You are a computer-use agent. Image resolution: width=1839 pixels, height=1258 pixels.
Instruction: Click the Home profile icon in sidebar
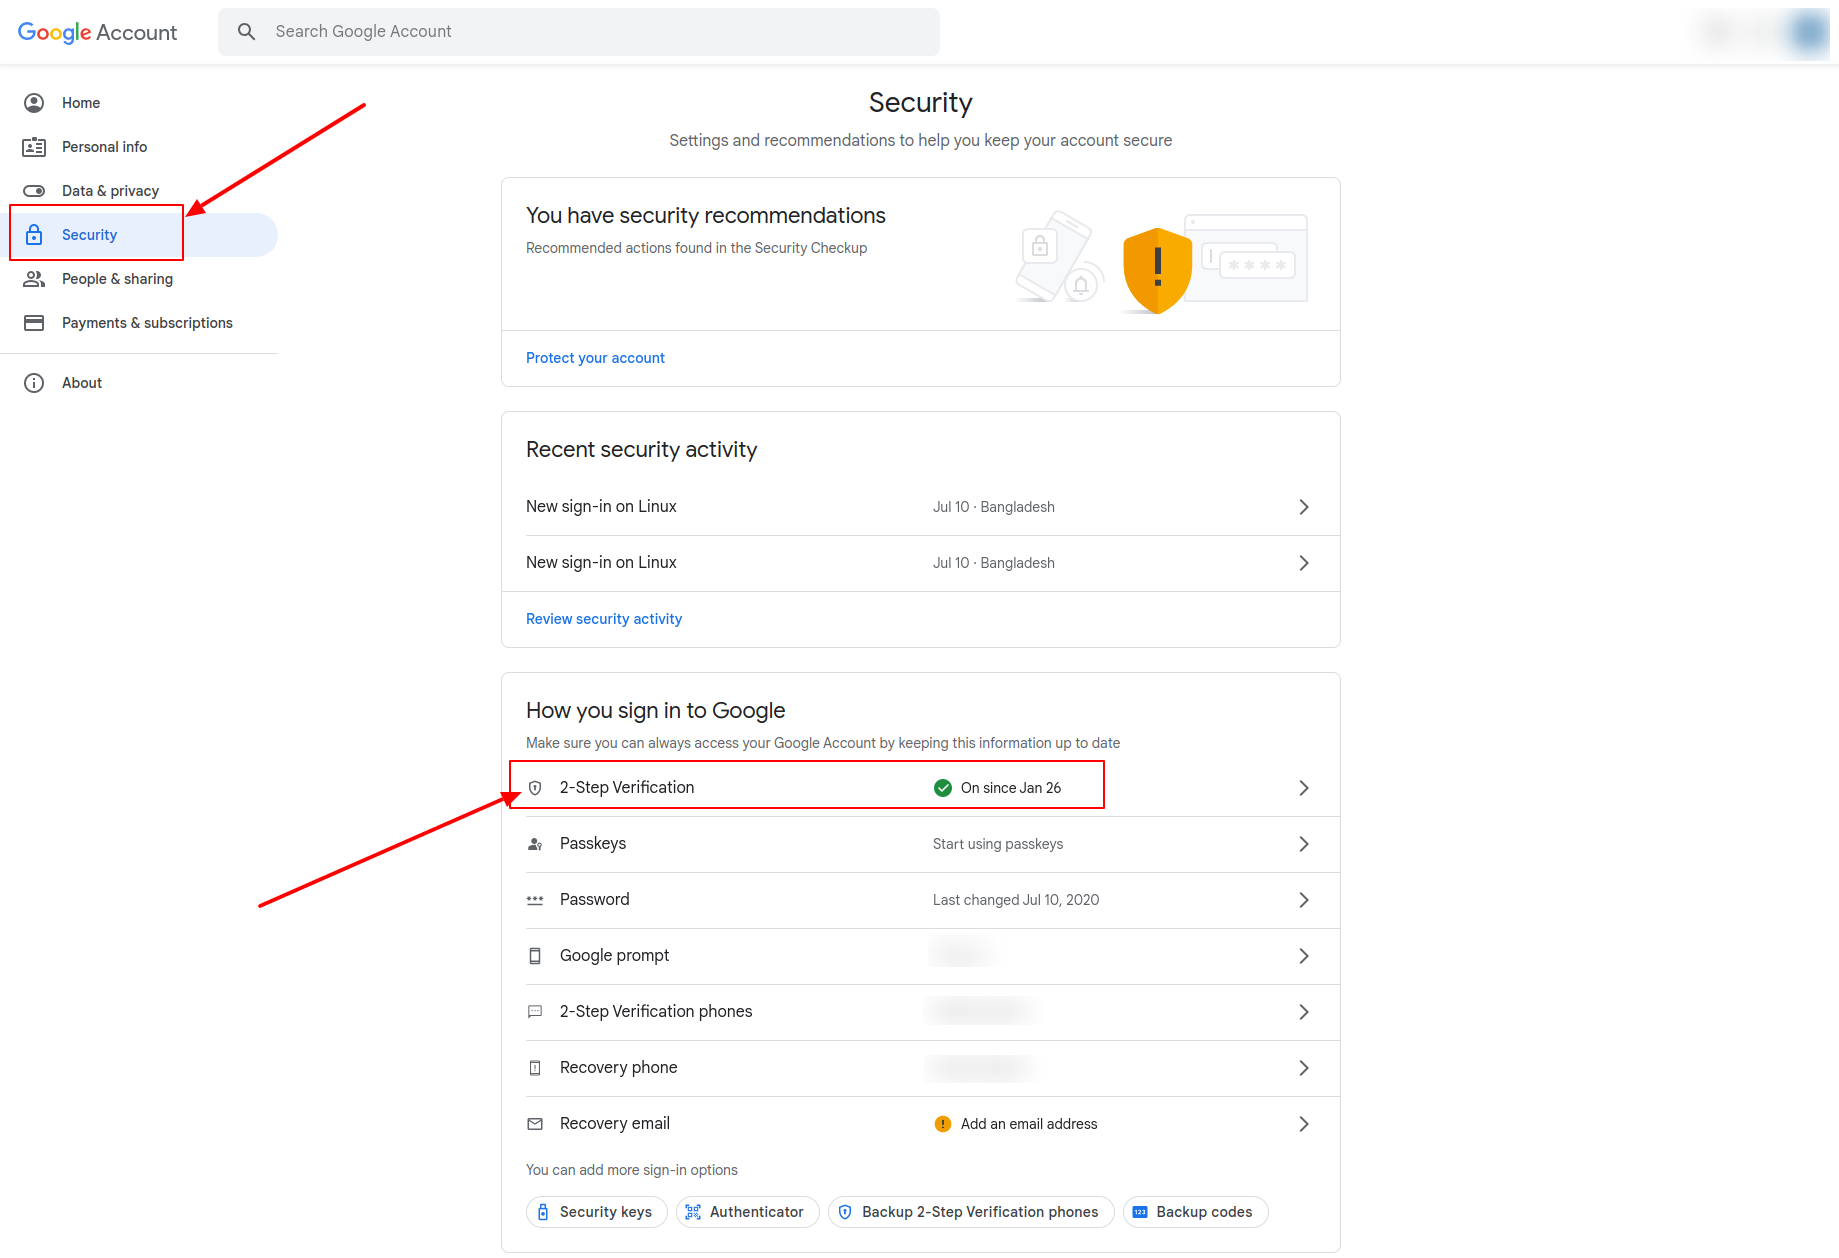(34, 103)
